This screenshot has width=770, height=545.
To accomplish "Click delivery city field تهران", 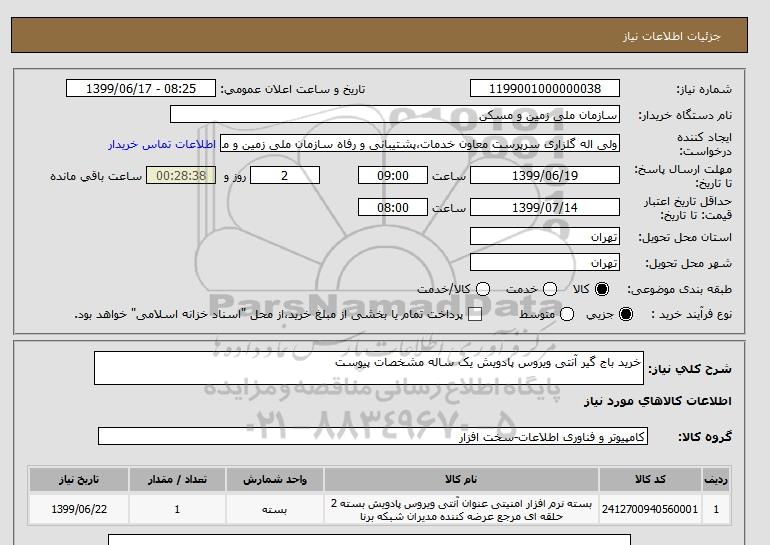I will [x=545, y=263].
